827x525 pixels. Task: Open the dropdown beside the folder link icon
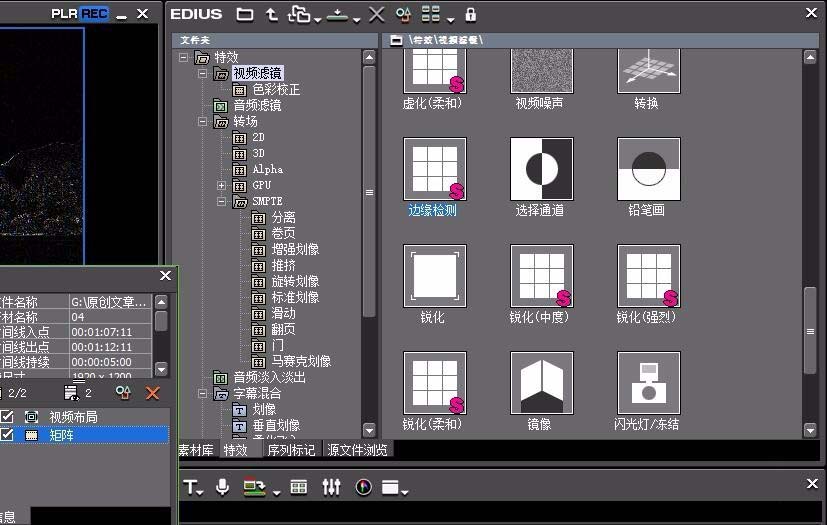318,20
